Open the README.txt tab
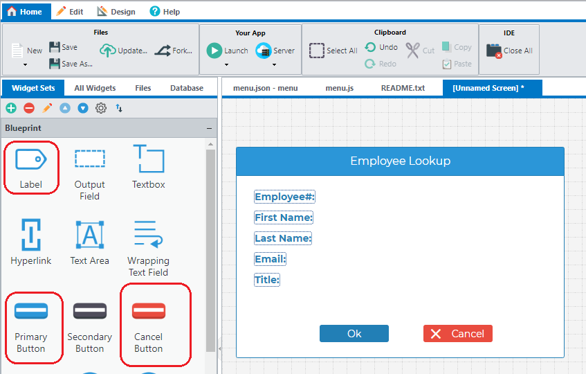The width and height of the screenshot is (586, 374). tap(403, 88)
